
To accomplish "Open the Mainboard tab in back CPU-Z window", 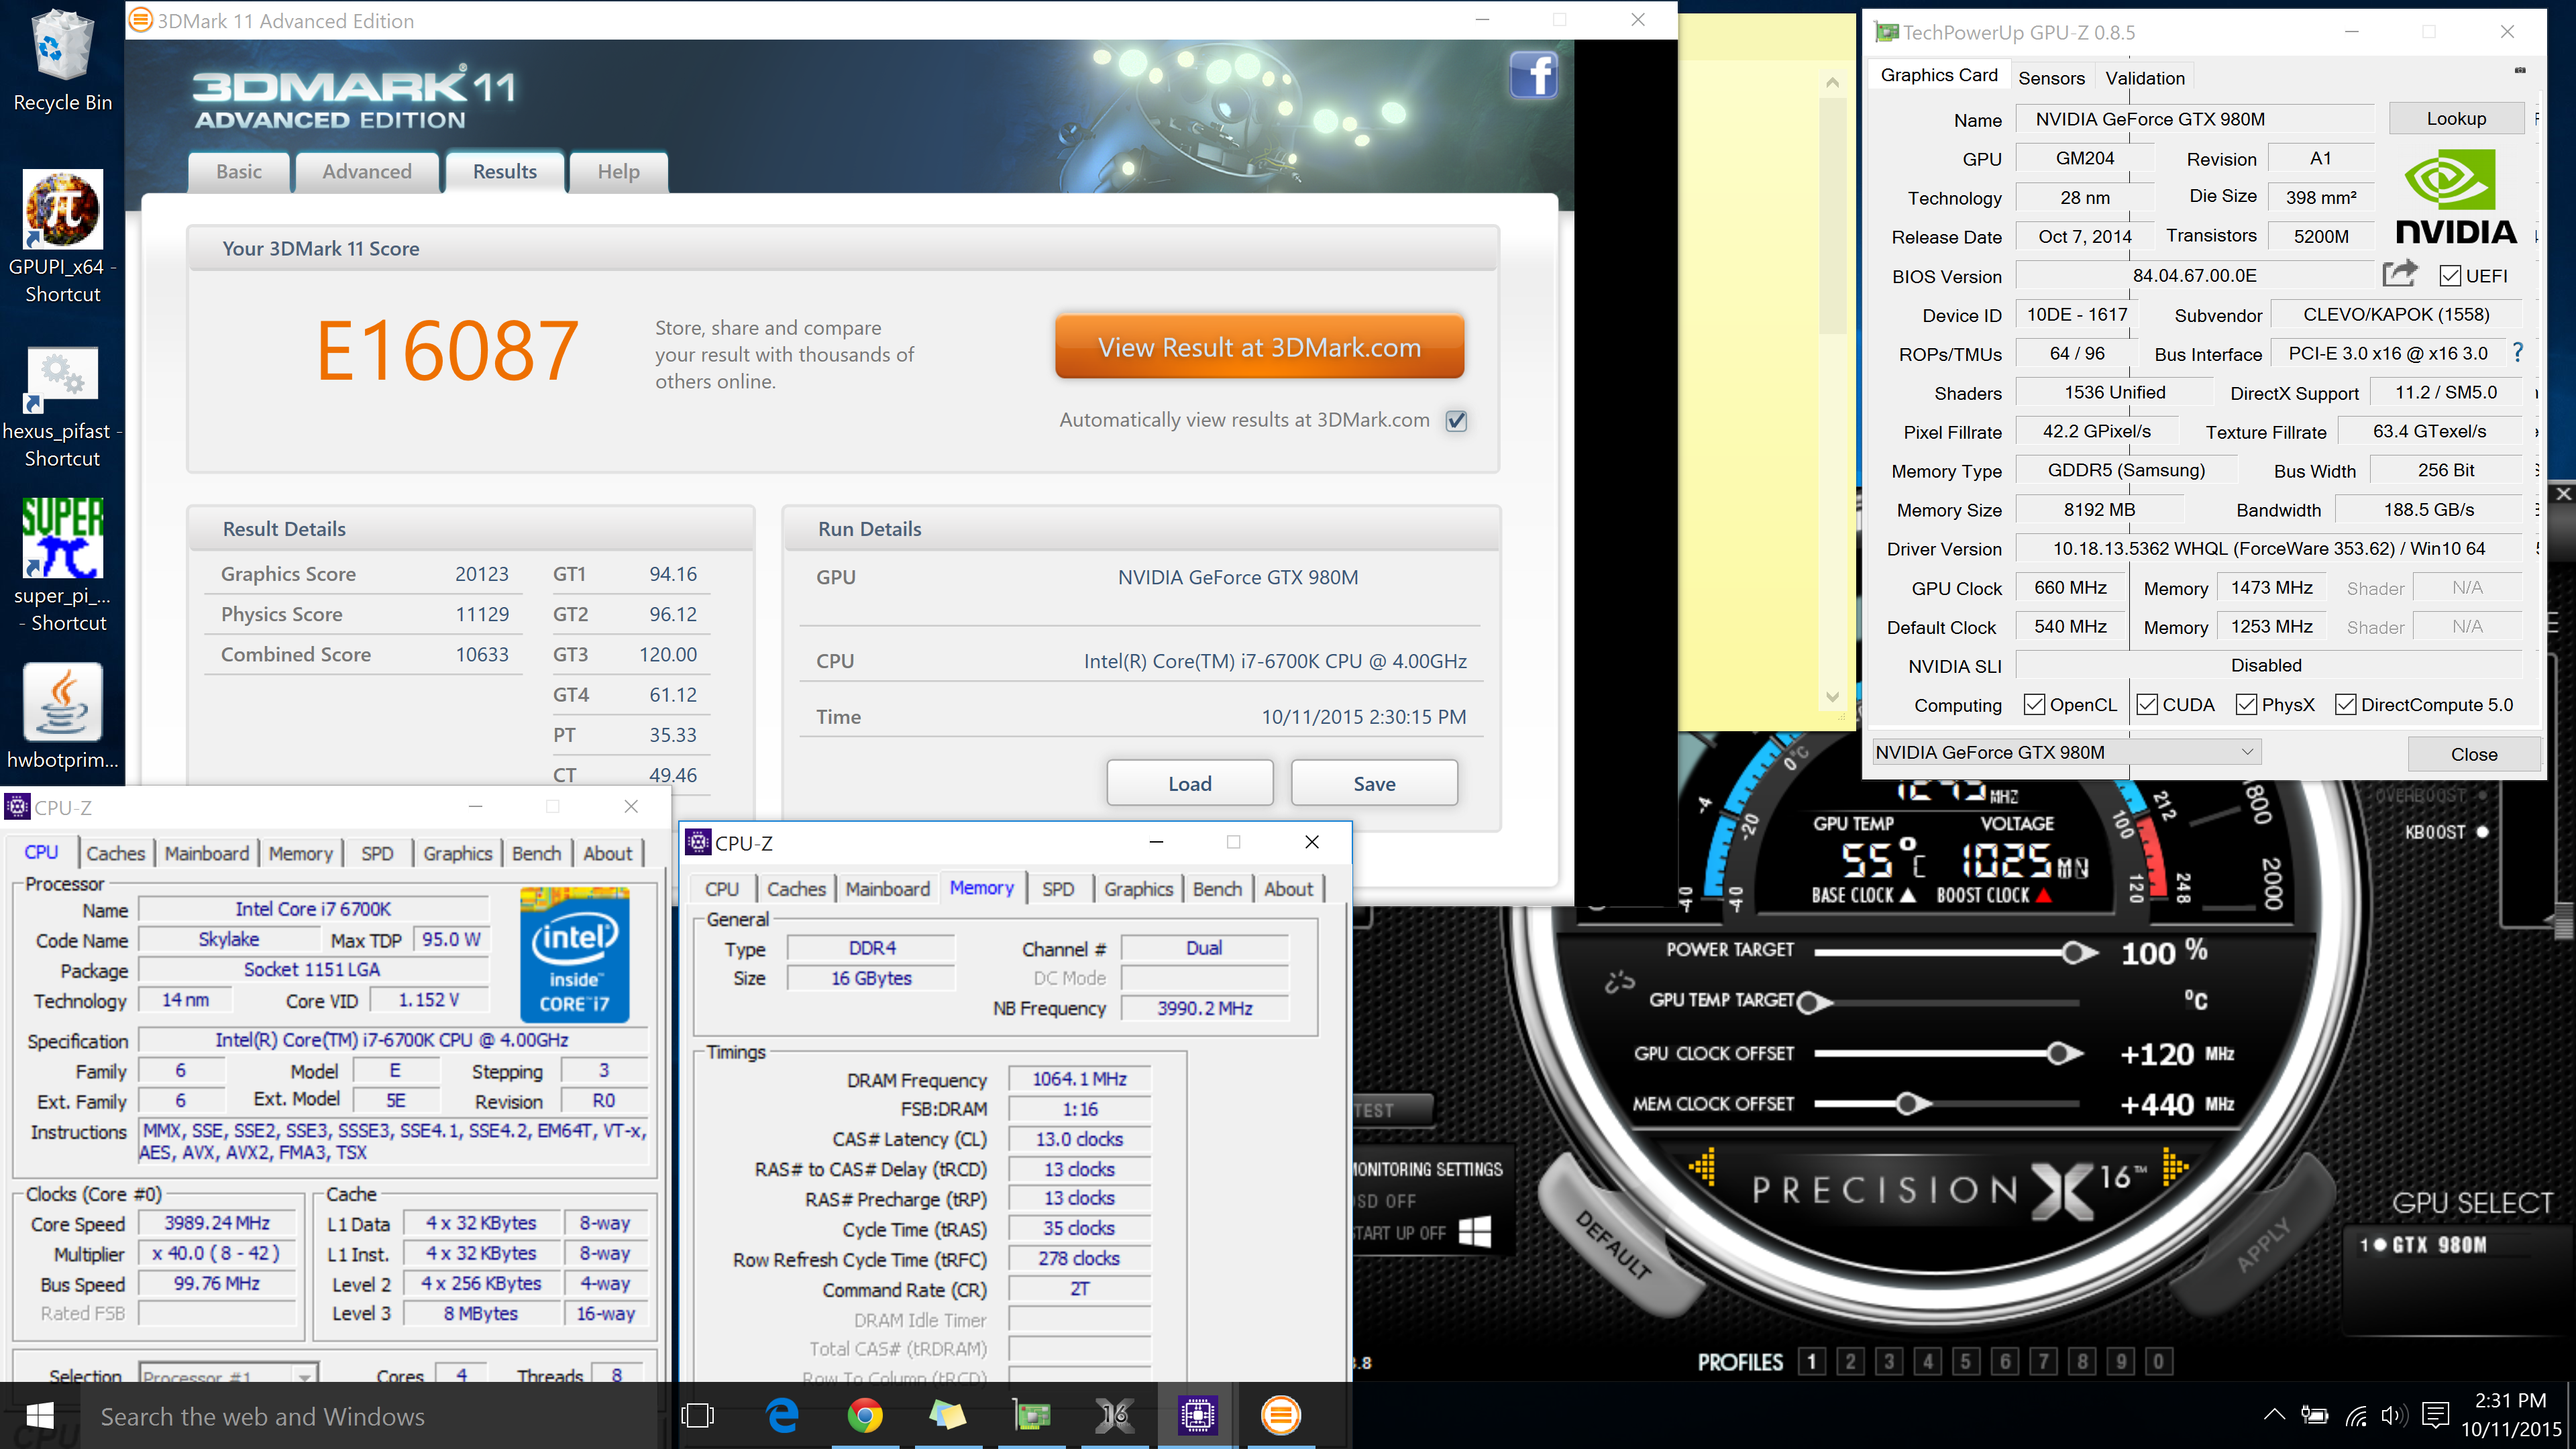I will coord(206,853).
